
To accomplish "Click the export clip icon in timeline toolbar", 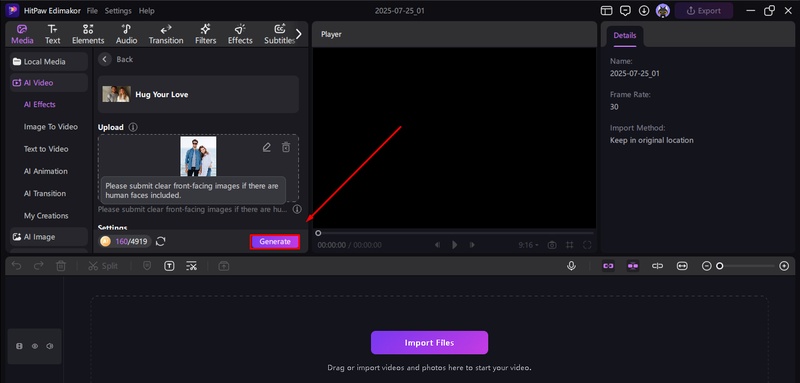I will point(223,266).
